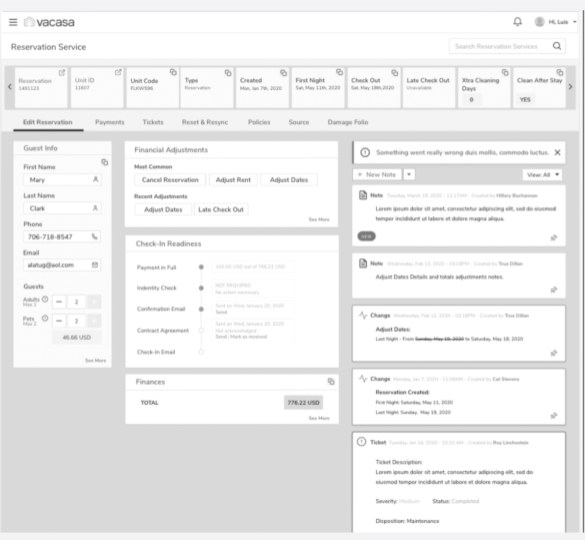The height and width of the screenshot is (540, 585).
Task: Click the Ticket entry alert icon
Action: (x=361, y=442)
